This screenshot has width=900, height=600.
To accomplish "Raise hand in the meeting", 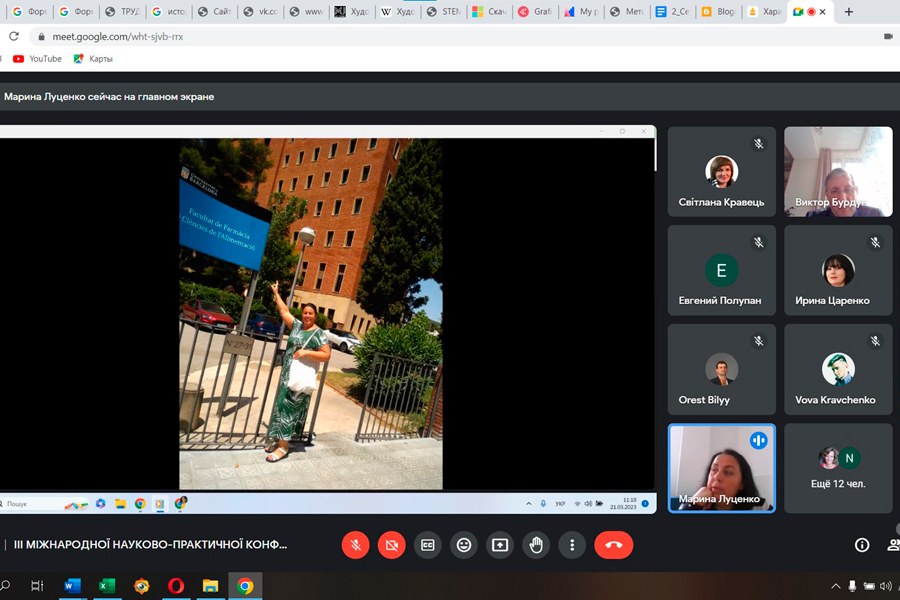I will [x=536, y=545].
